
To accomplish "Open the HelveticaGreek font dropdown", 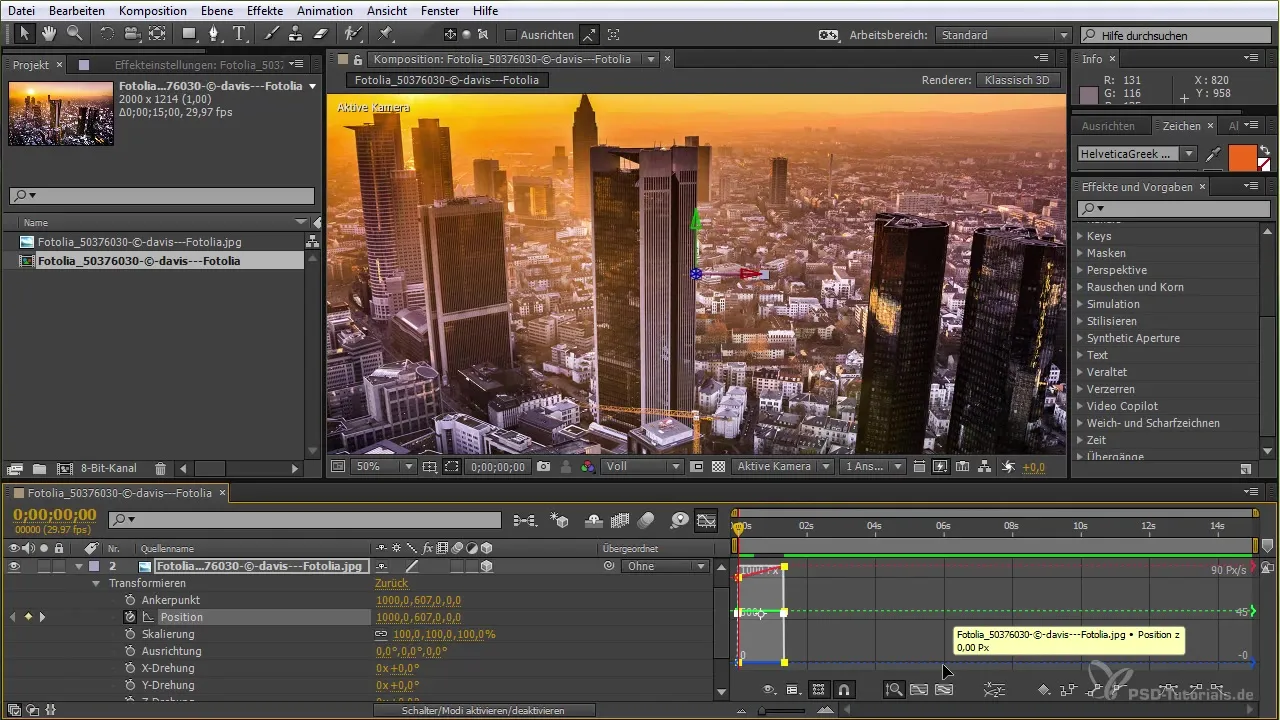I will click(x=1136, y=154).
